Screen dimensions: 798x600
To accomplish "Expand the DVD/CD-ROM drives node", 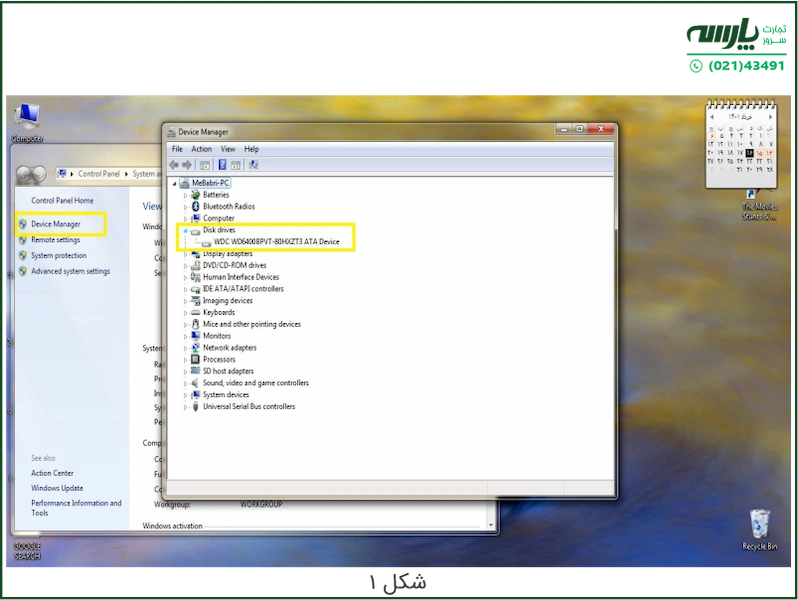I will click(x=185, y=266).
